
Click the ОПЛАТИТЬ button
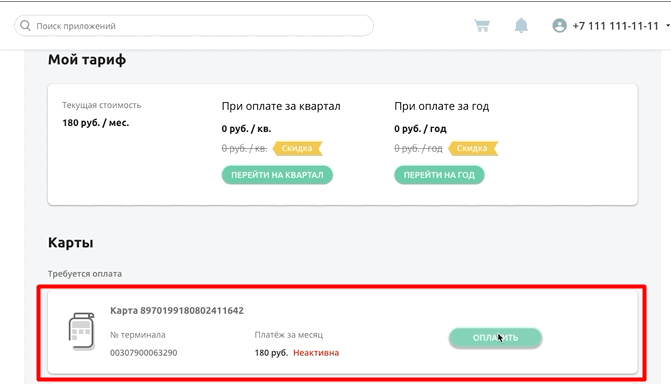click(495, 337)
